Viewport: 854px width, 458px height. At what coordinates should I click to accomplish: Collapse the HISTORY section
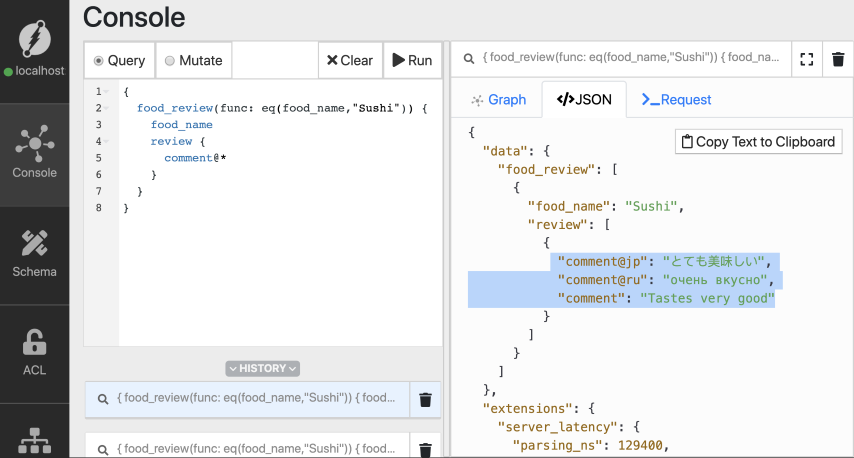[x=263, y=368]
